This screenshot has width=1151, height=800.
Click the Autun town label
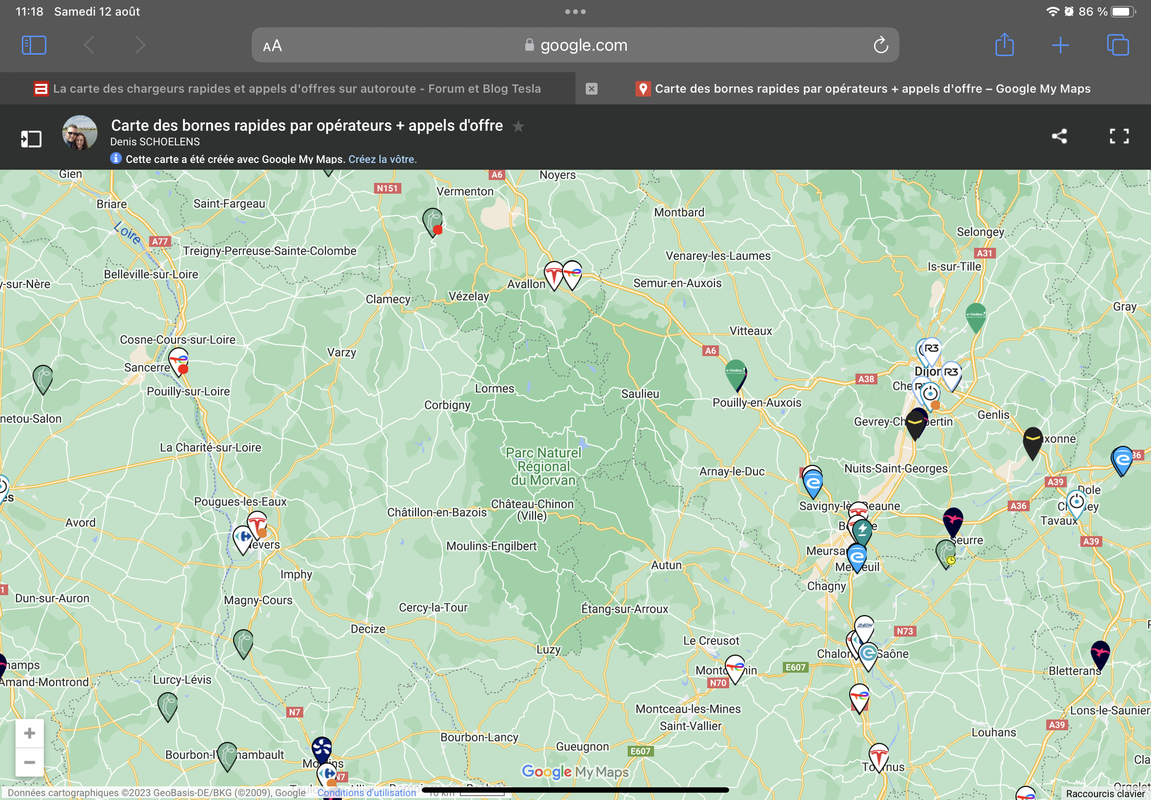click(667, 565)
